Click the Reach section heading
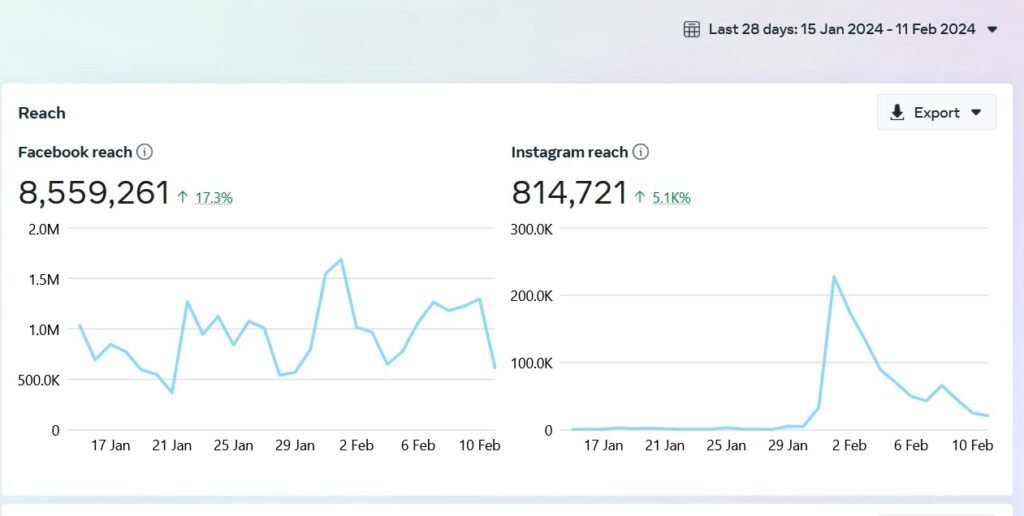 tap(42, 113)
